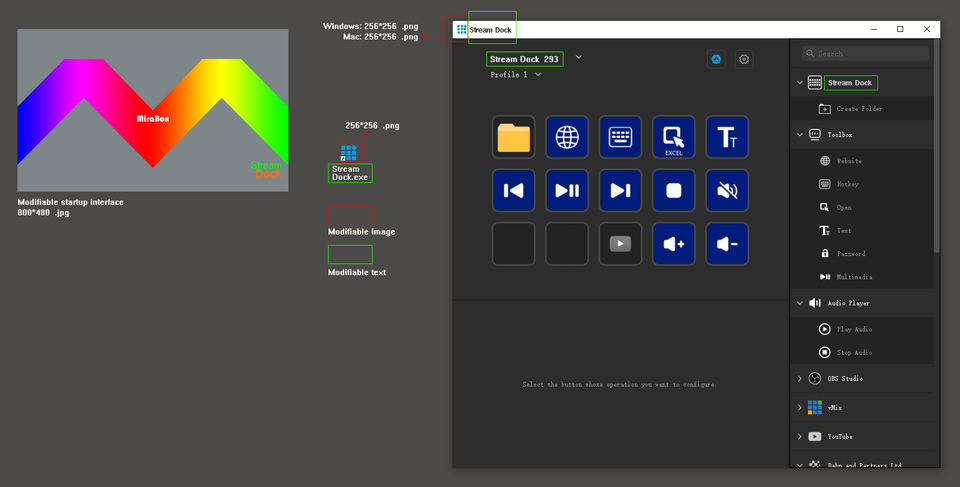960x487 pixels.
Task: Click the keyboard hotkey key in the grid
Action: [x=620, y=137]
